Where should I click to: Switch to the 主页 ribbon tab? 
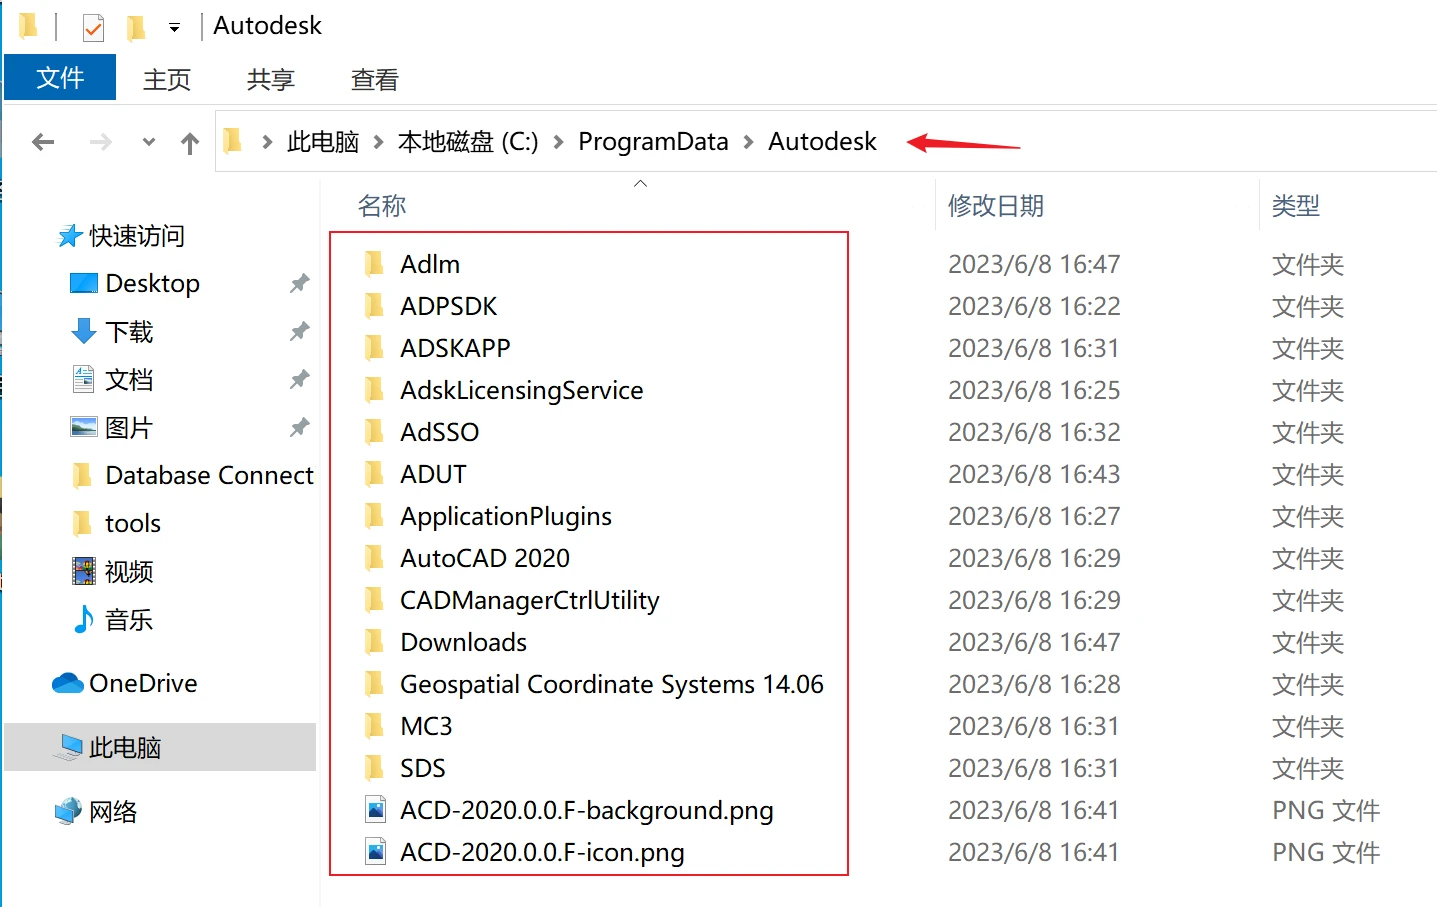167,79
